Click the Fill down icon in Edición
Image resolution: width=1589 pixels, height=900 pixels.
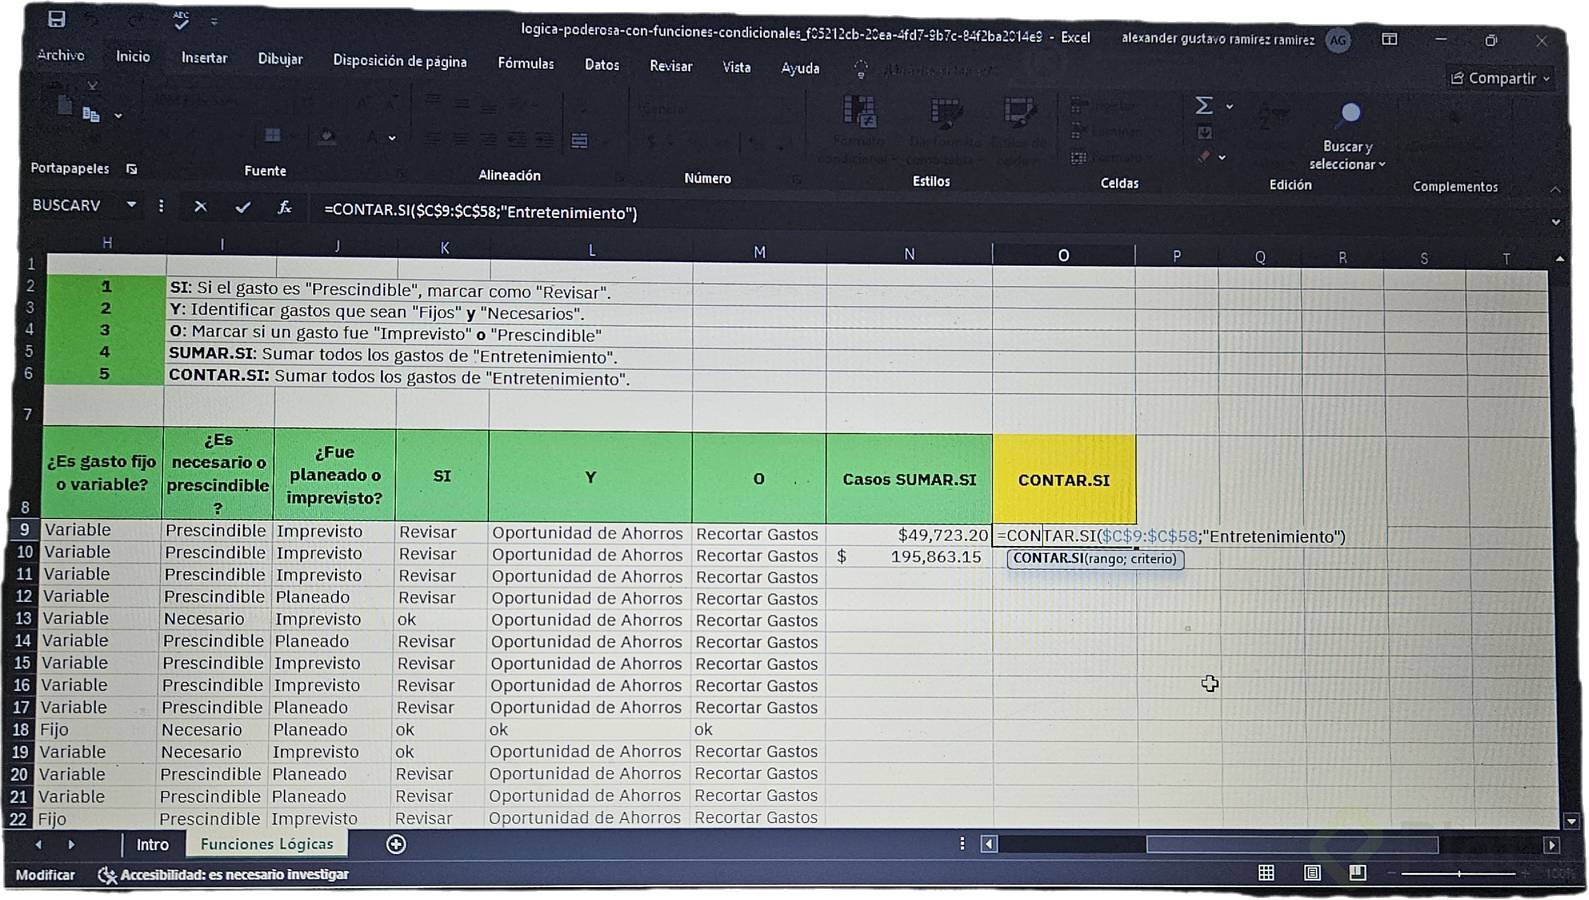click(1205, 132)
